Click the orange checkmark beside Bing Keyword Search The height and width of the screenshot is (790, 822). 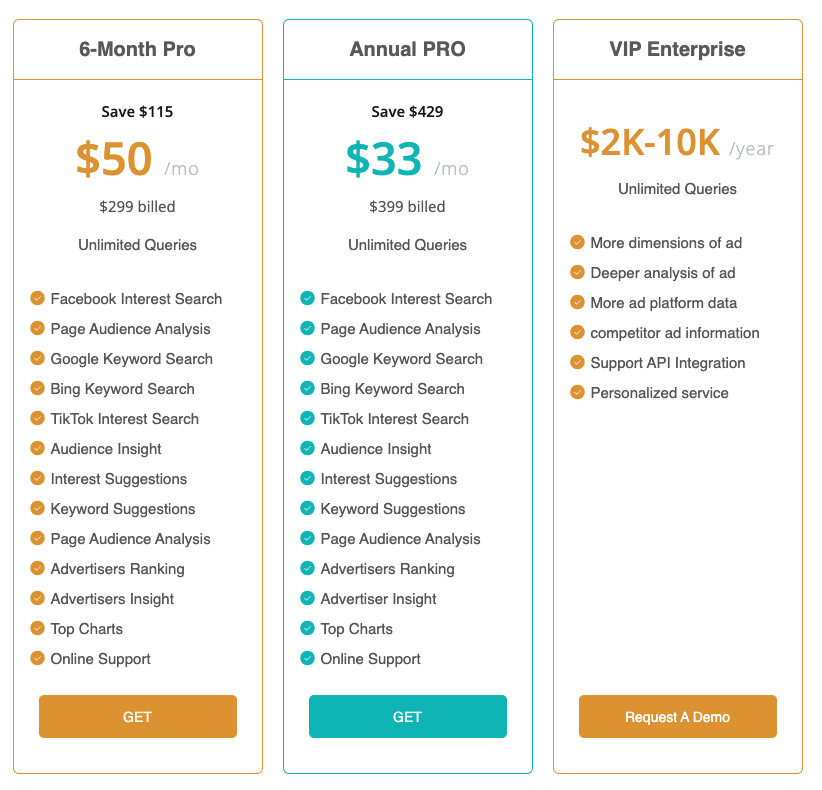point(38,388)
